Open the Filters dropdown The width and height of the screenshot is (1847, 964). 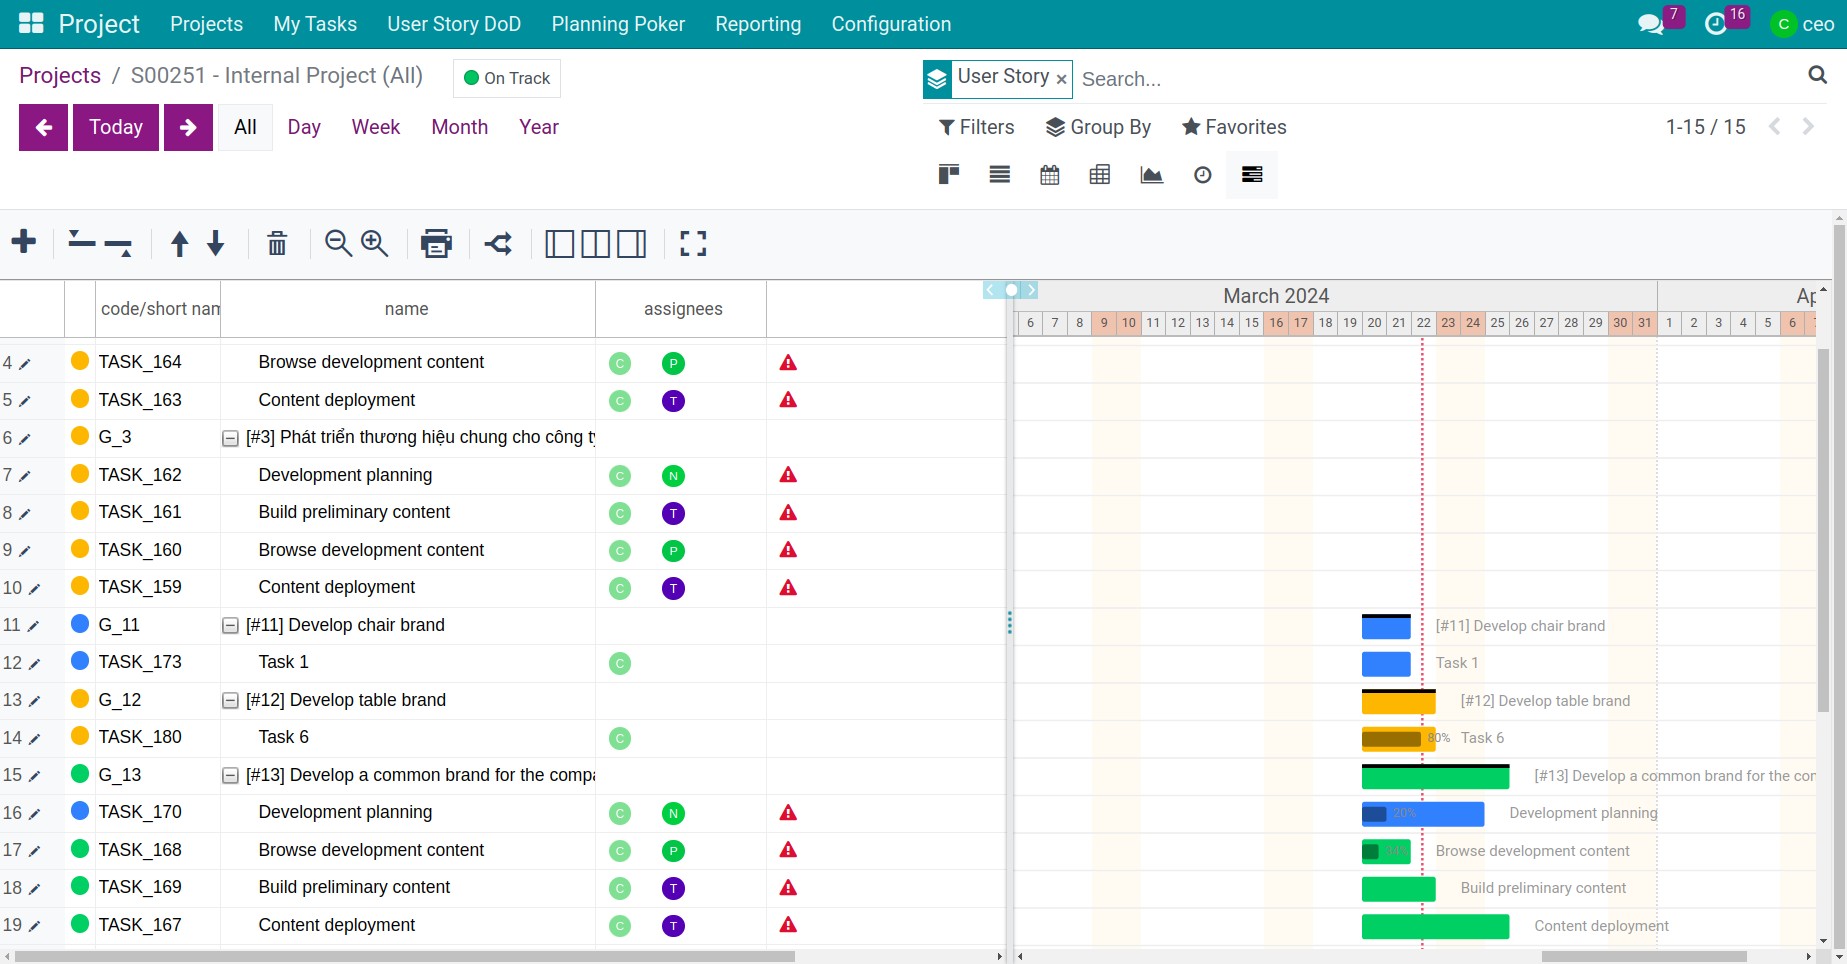[976, 127]
